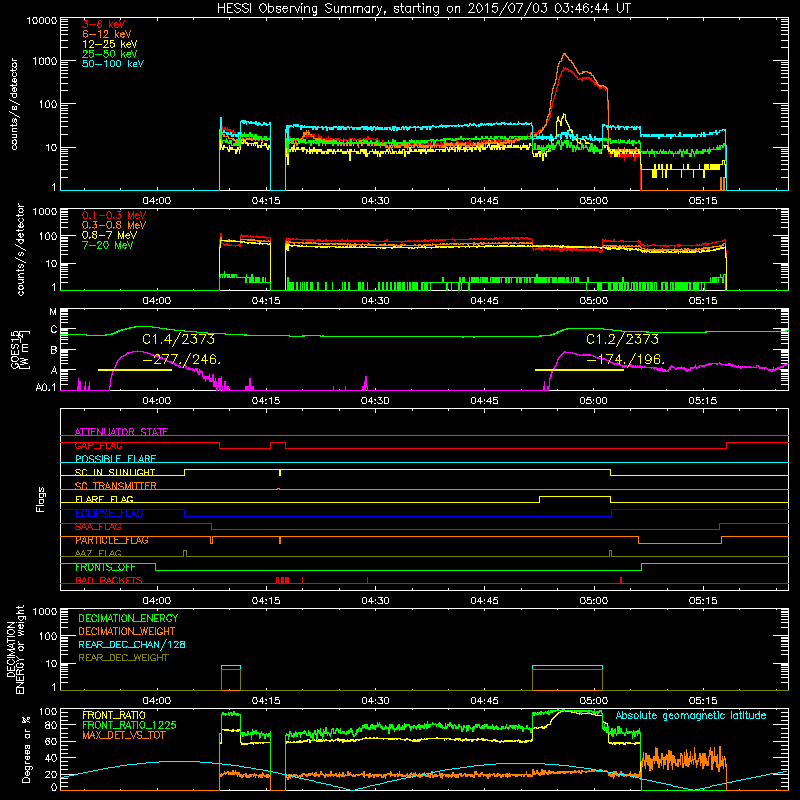The width and height of the screenshot is (800, 800).
Task: Click the MAX_DET_VS_TOT legend label
Action: click(x=124, y=735)
